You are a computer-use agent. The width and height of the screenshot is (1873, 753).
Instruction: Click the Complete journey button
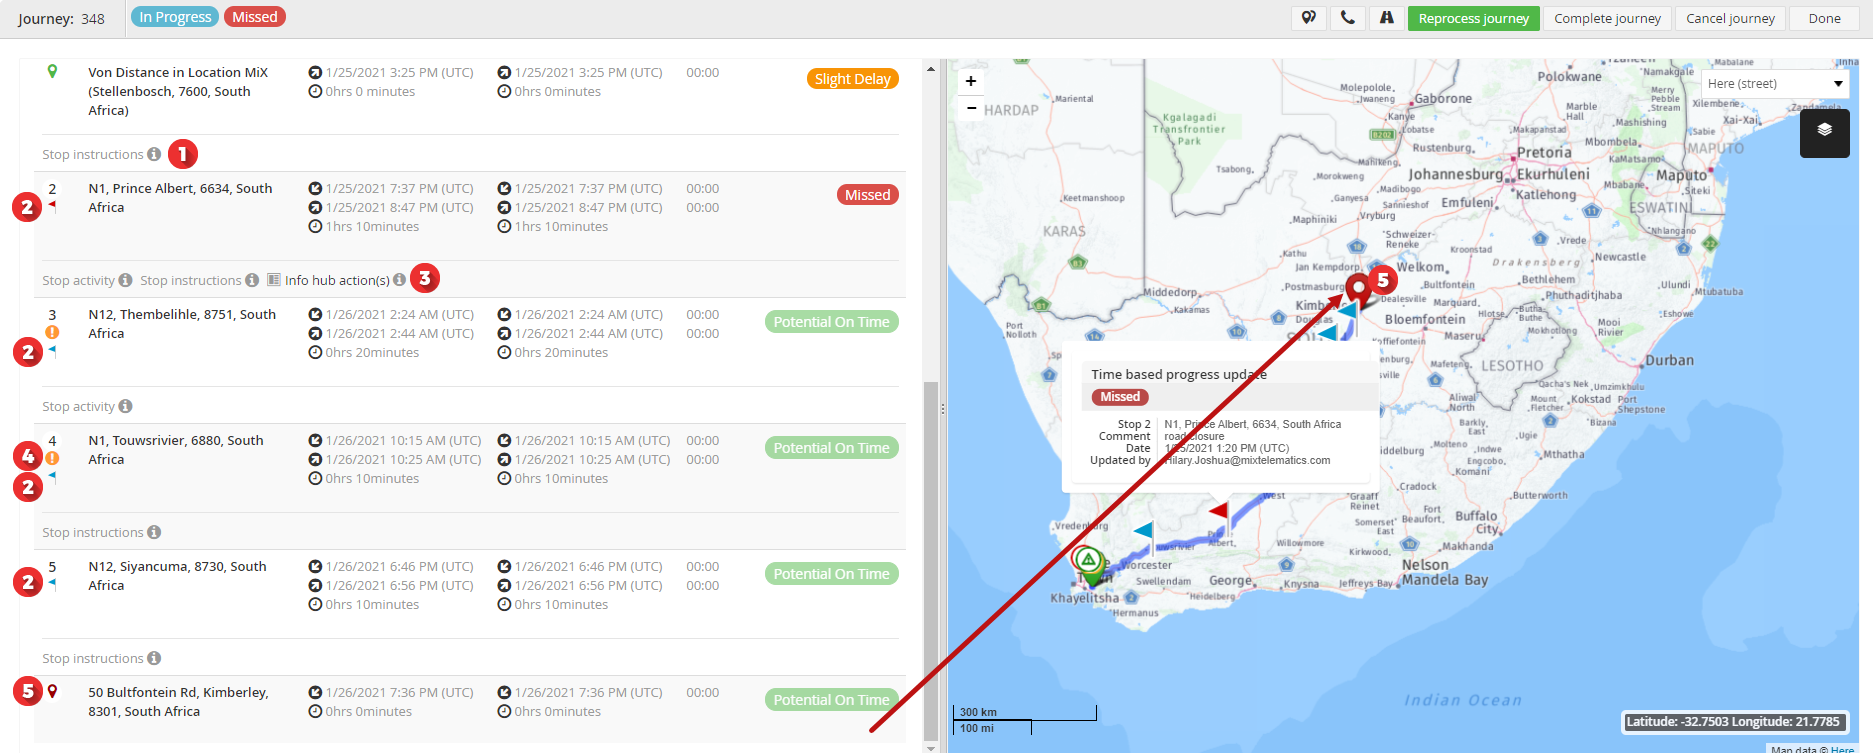[1607, 18]
